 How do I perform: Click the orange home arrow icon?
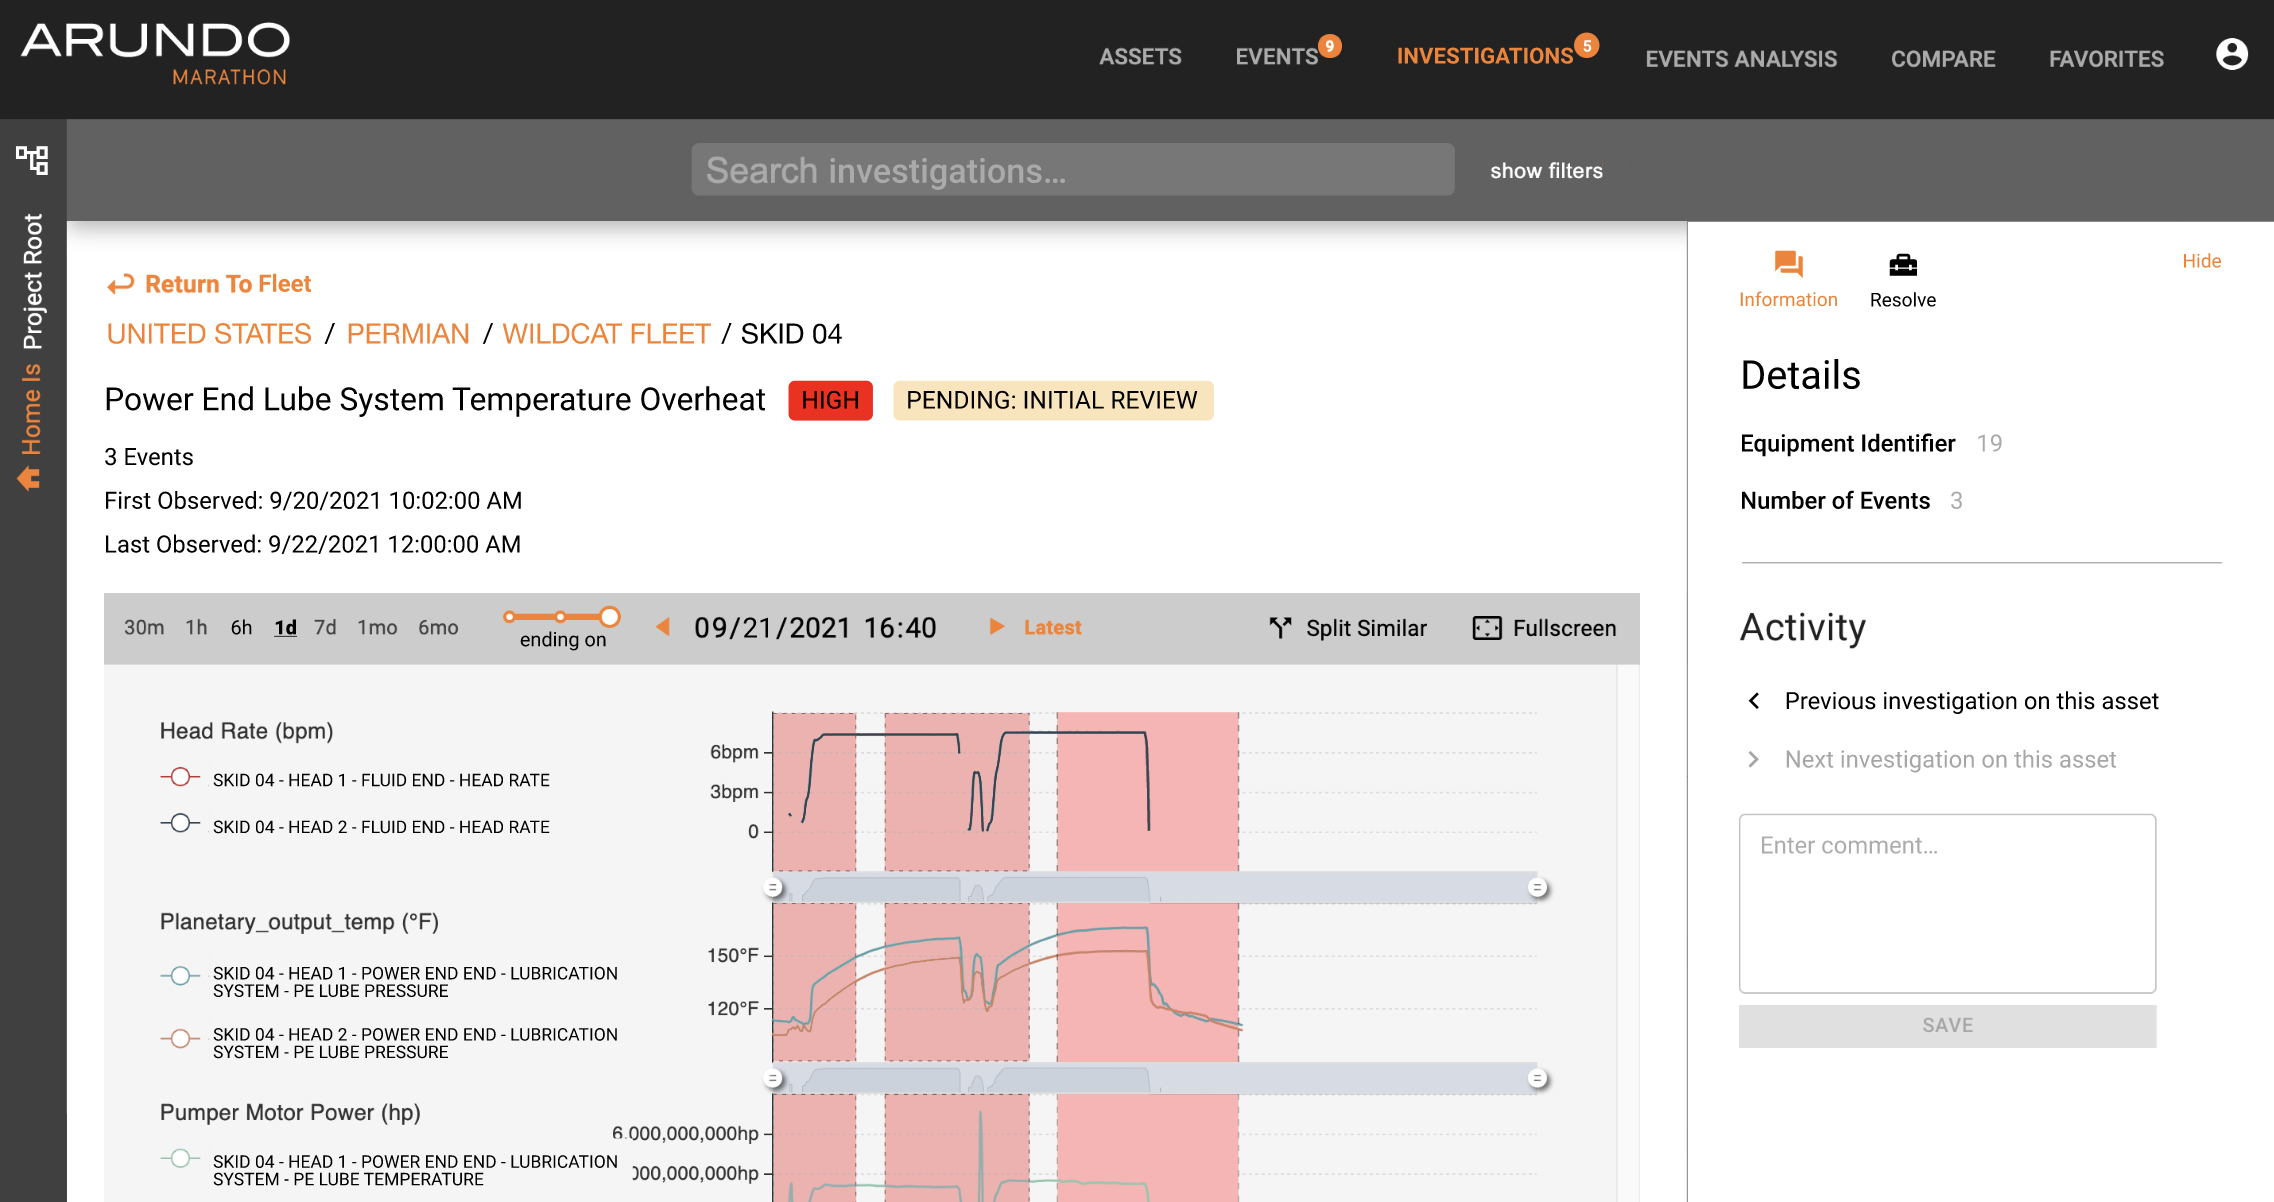pyautogui.click(x=29, y=479)
